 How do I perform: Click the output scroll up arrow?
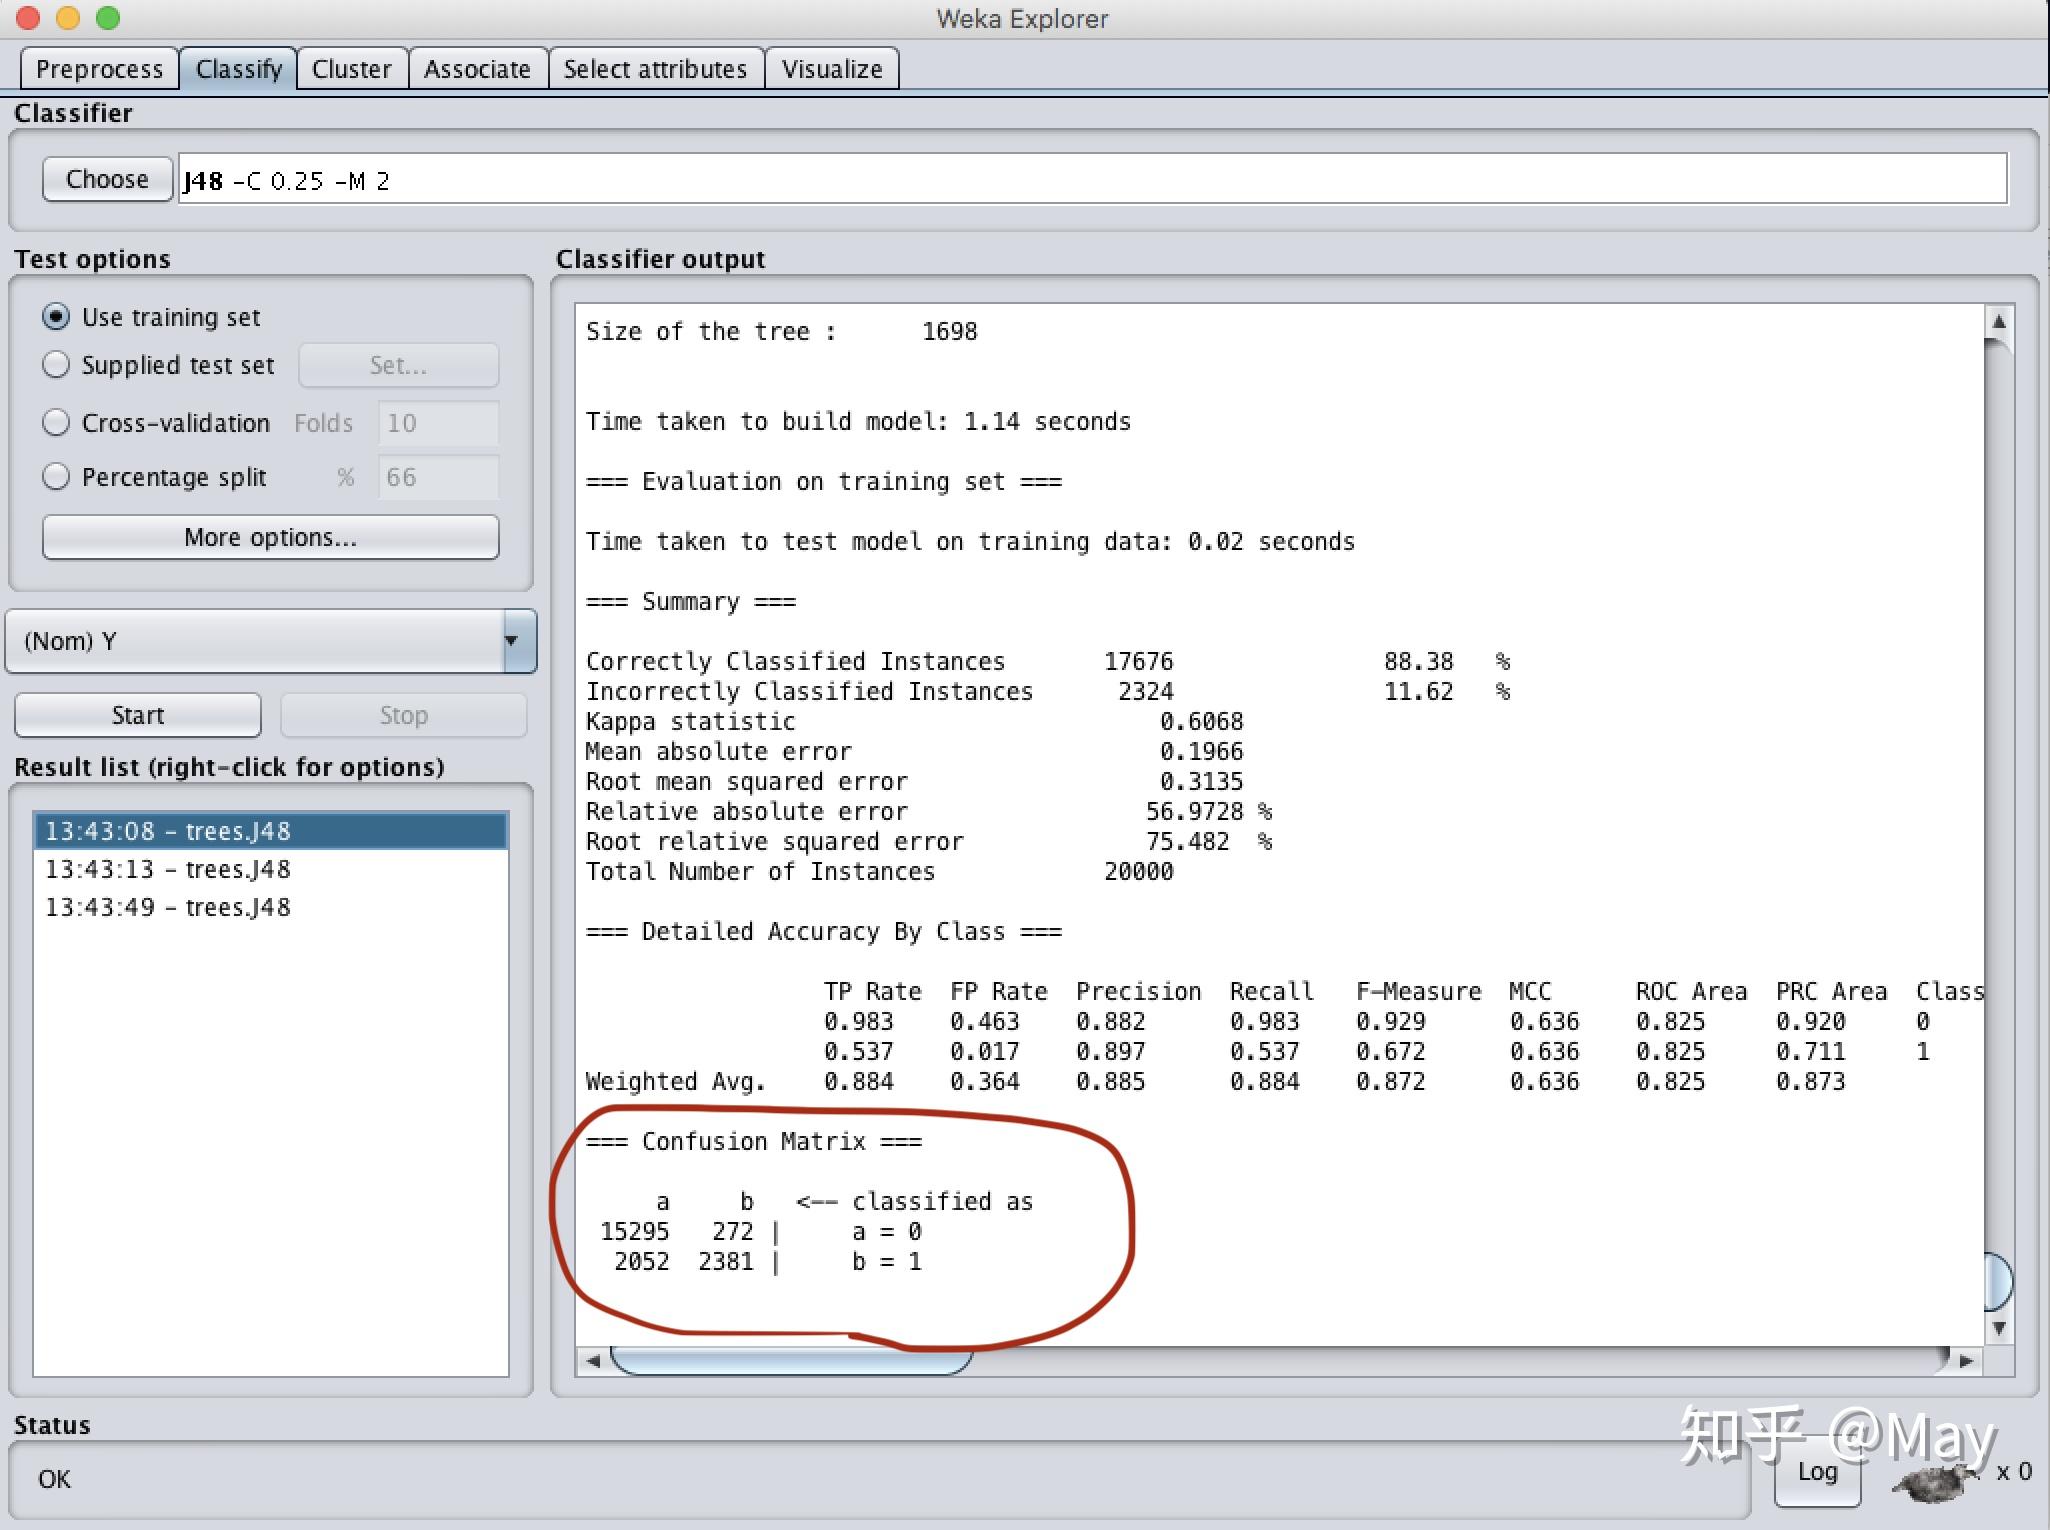pos(1998,322)
